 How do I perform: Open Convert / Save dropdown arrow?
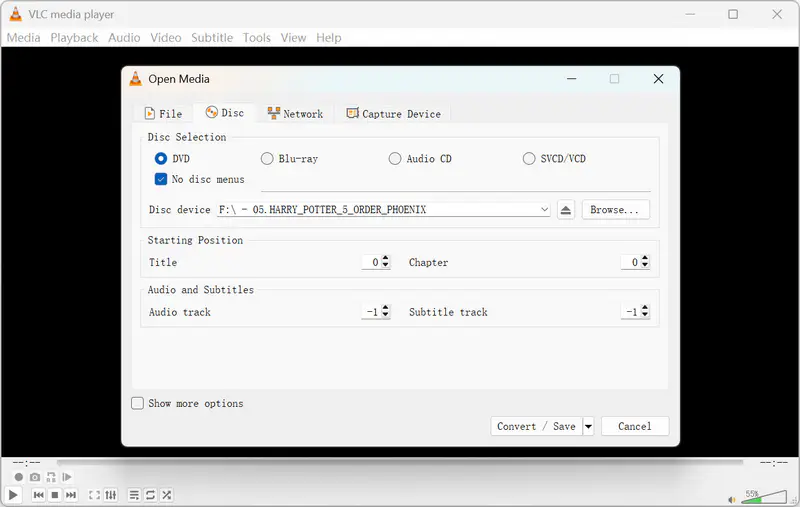click(x=588, y=426)
